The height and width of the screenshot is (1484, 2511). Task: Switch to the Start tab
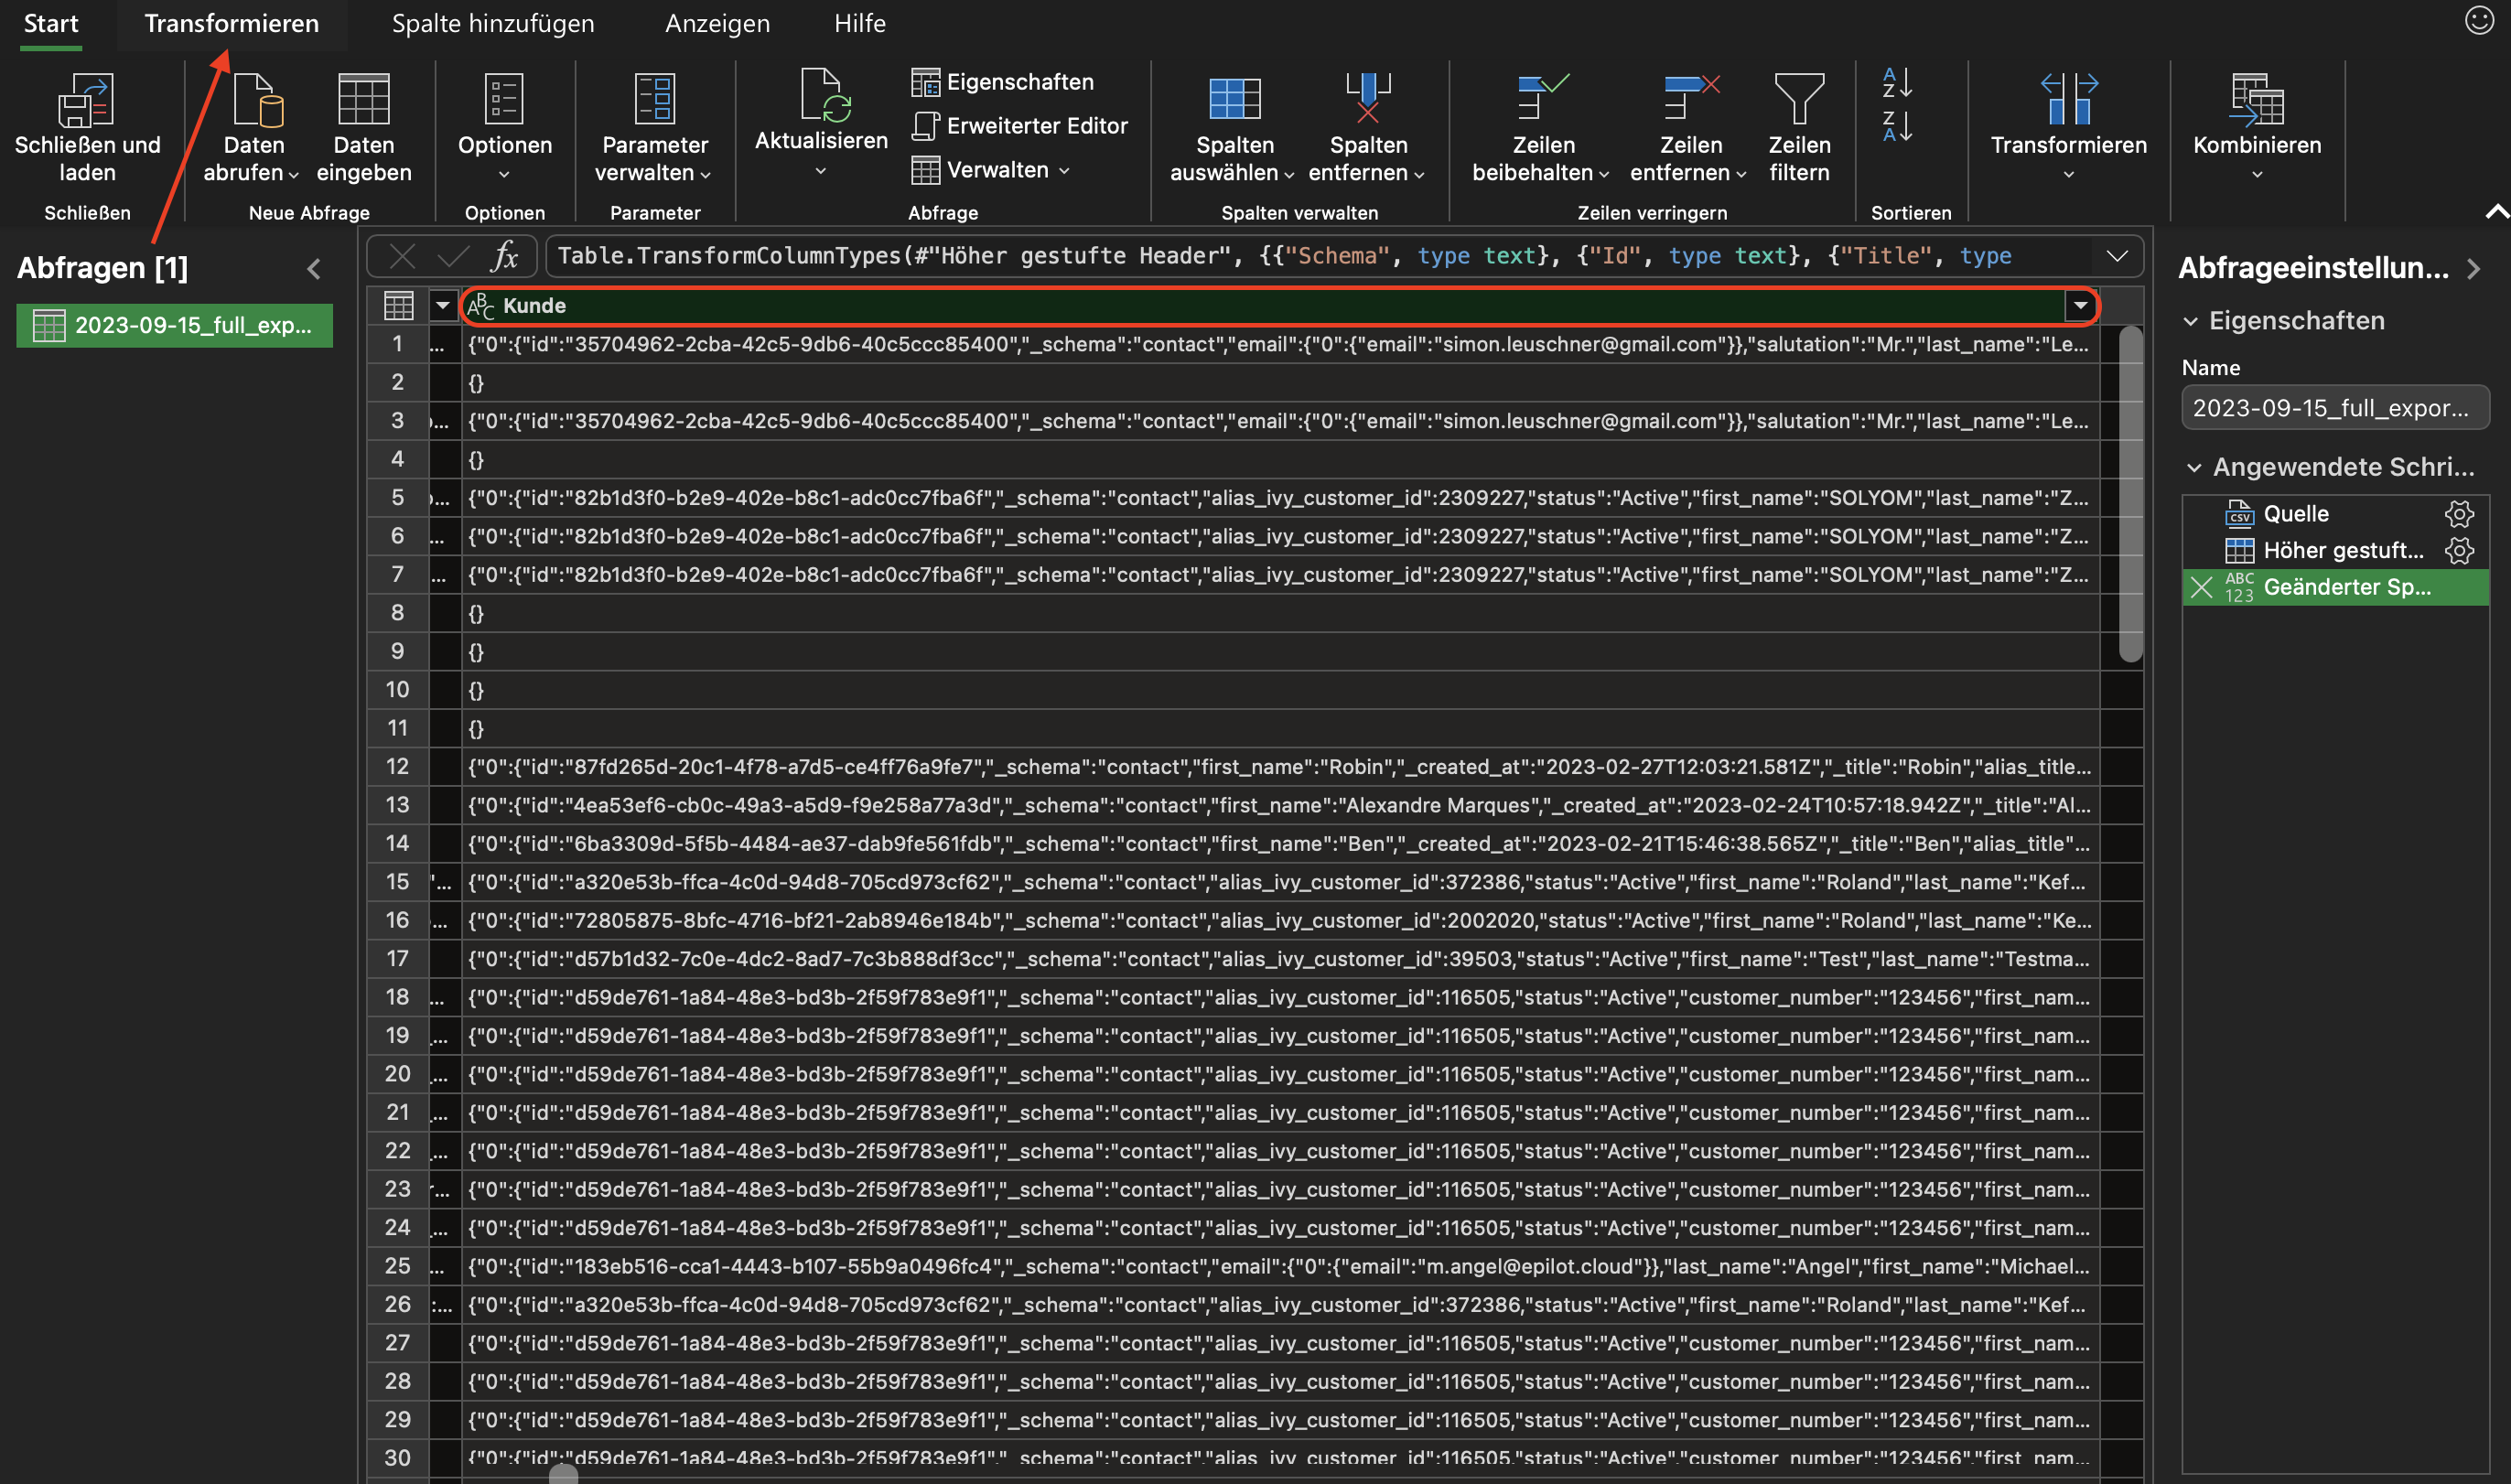[50, 24]
